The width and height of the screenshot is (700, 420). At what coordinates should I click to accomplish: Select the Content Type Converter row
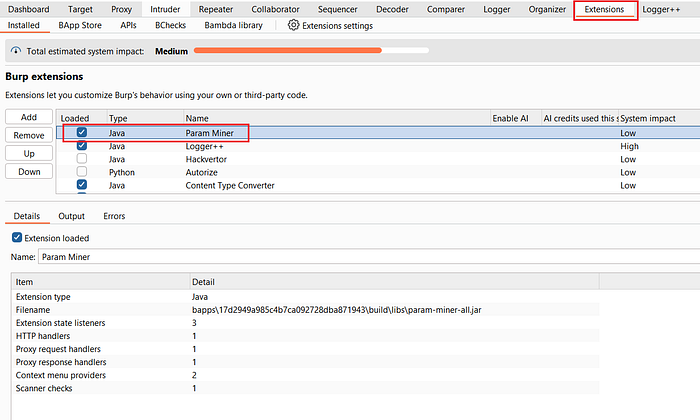pos(378,185)
